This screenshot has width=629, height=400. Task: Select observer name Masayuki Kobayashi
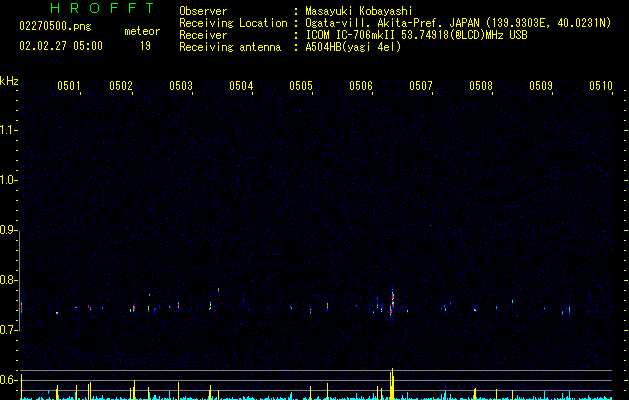pos(359,11)
